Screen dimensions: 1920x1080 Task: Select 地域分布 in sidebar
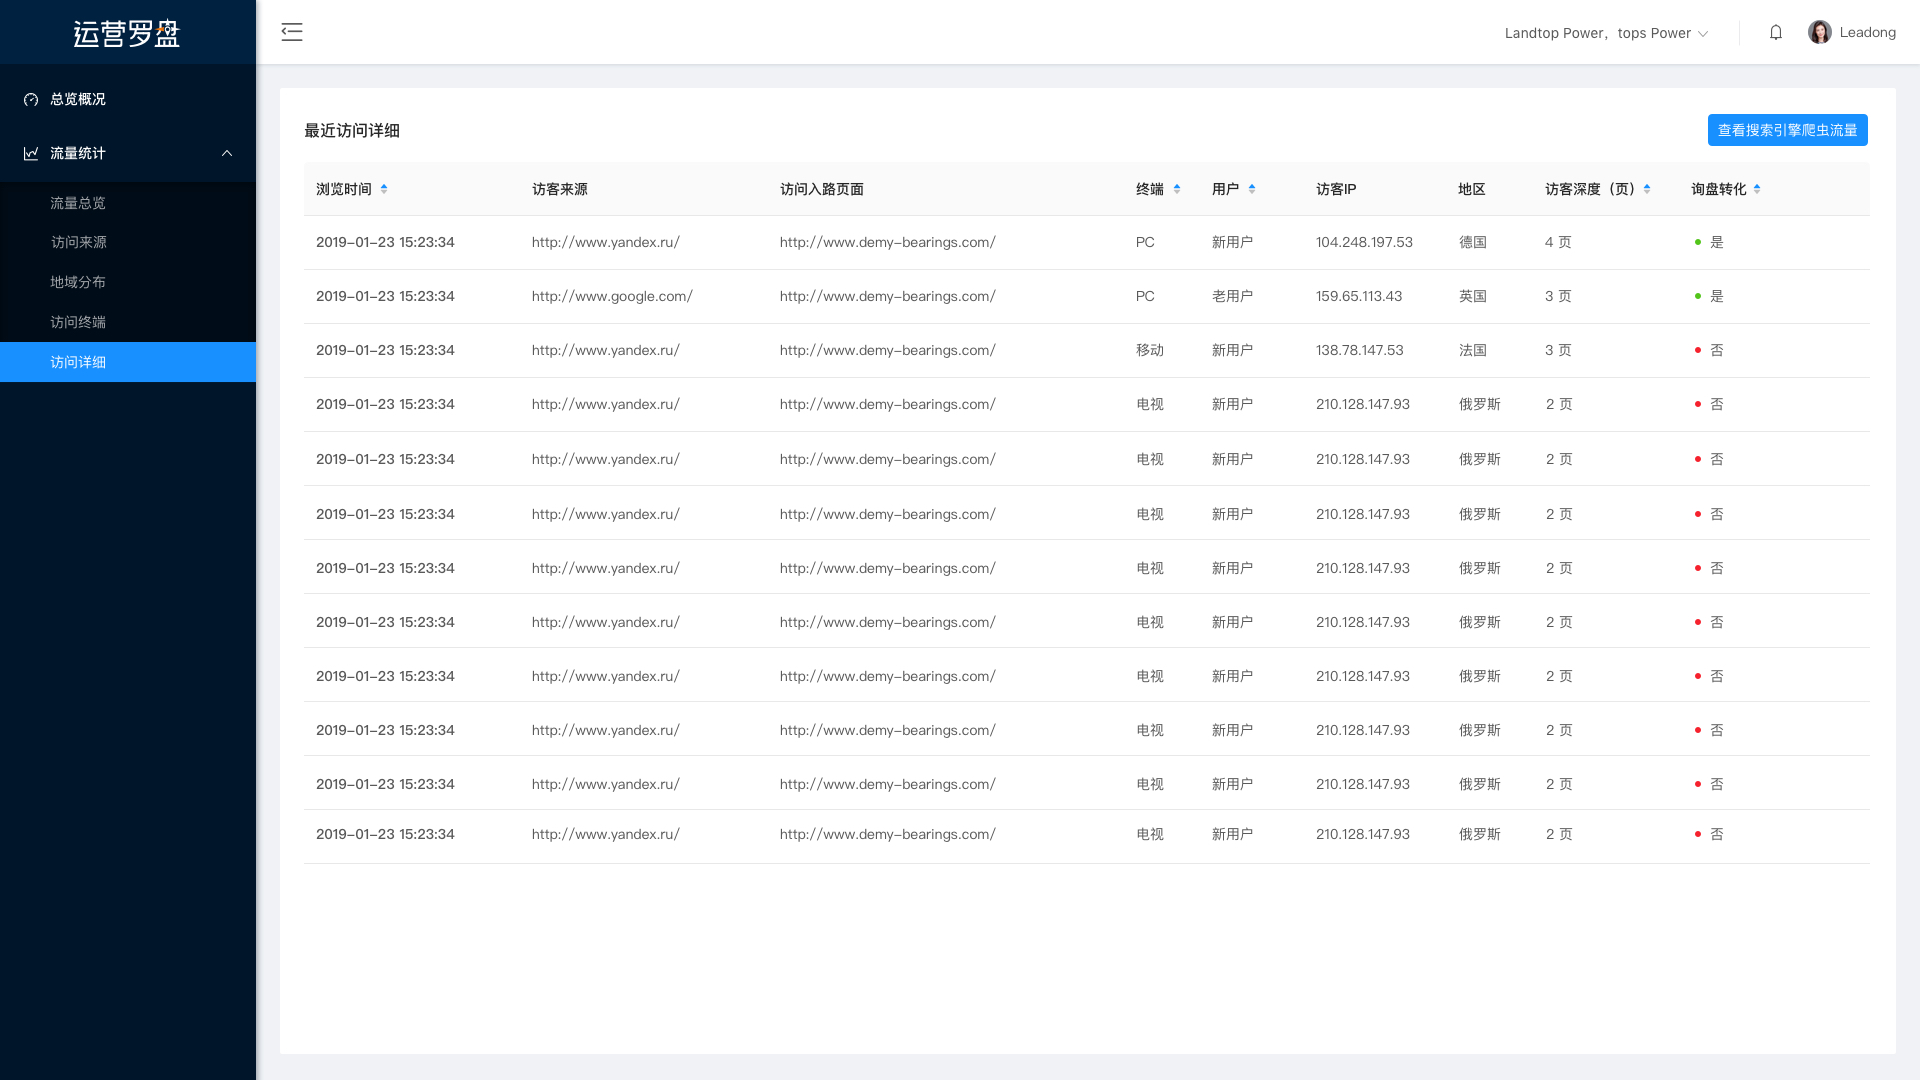click(78, 282)
